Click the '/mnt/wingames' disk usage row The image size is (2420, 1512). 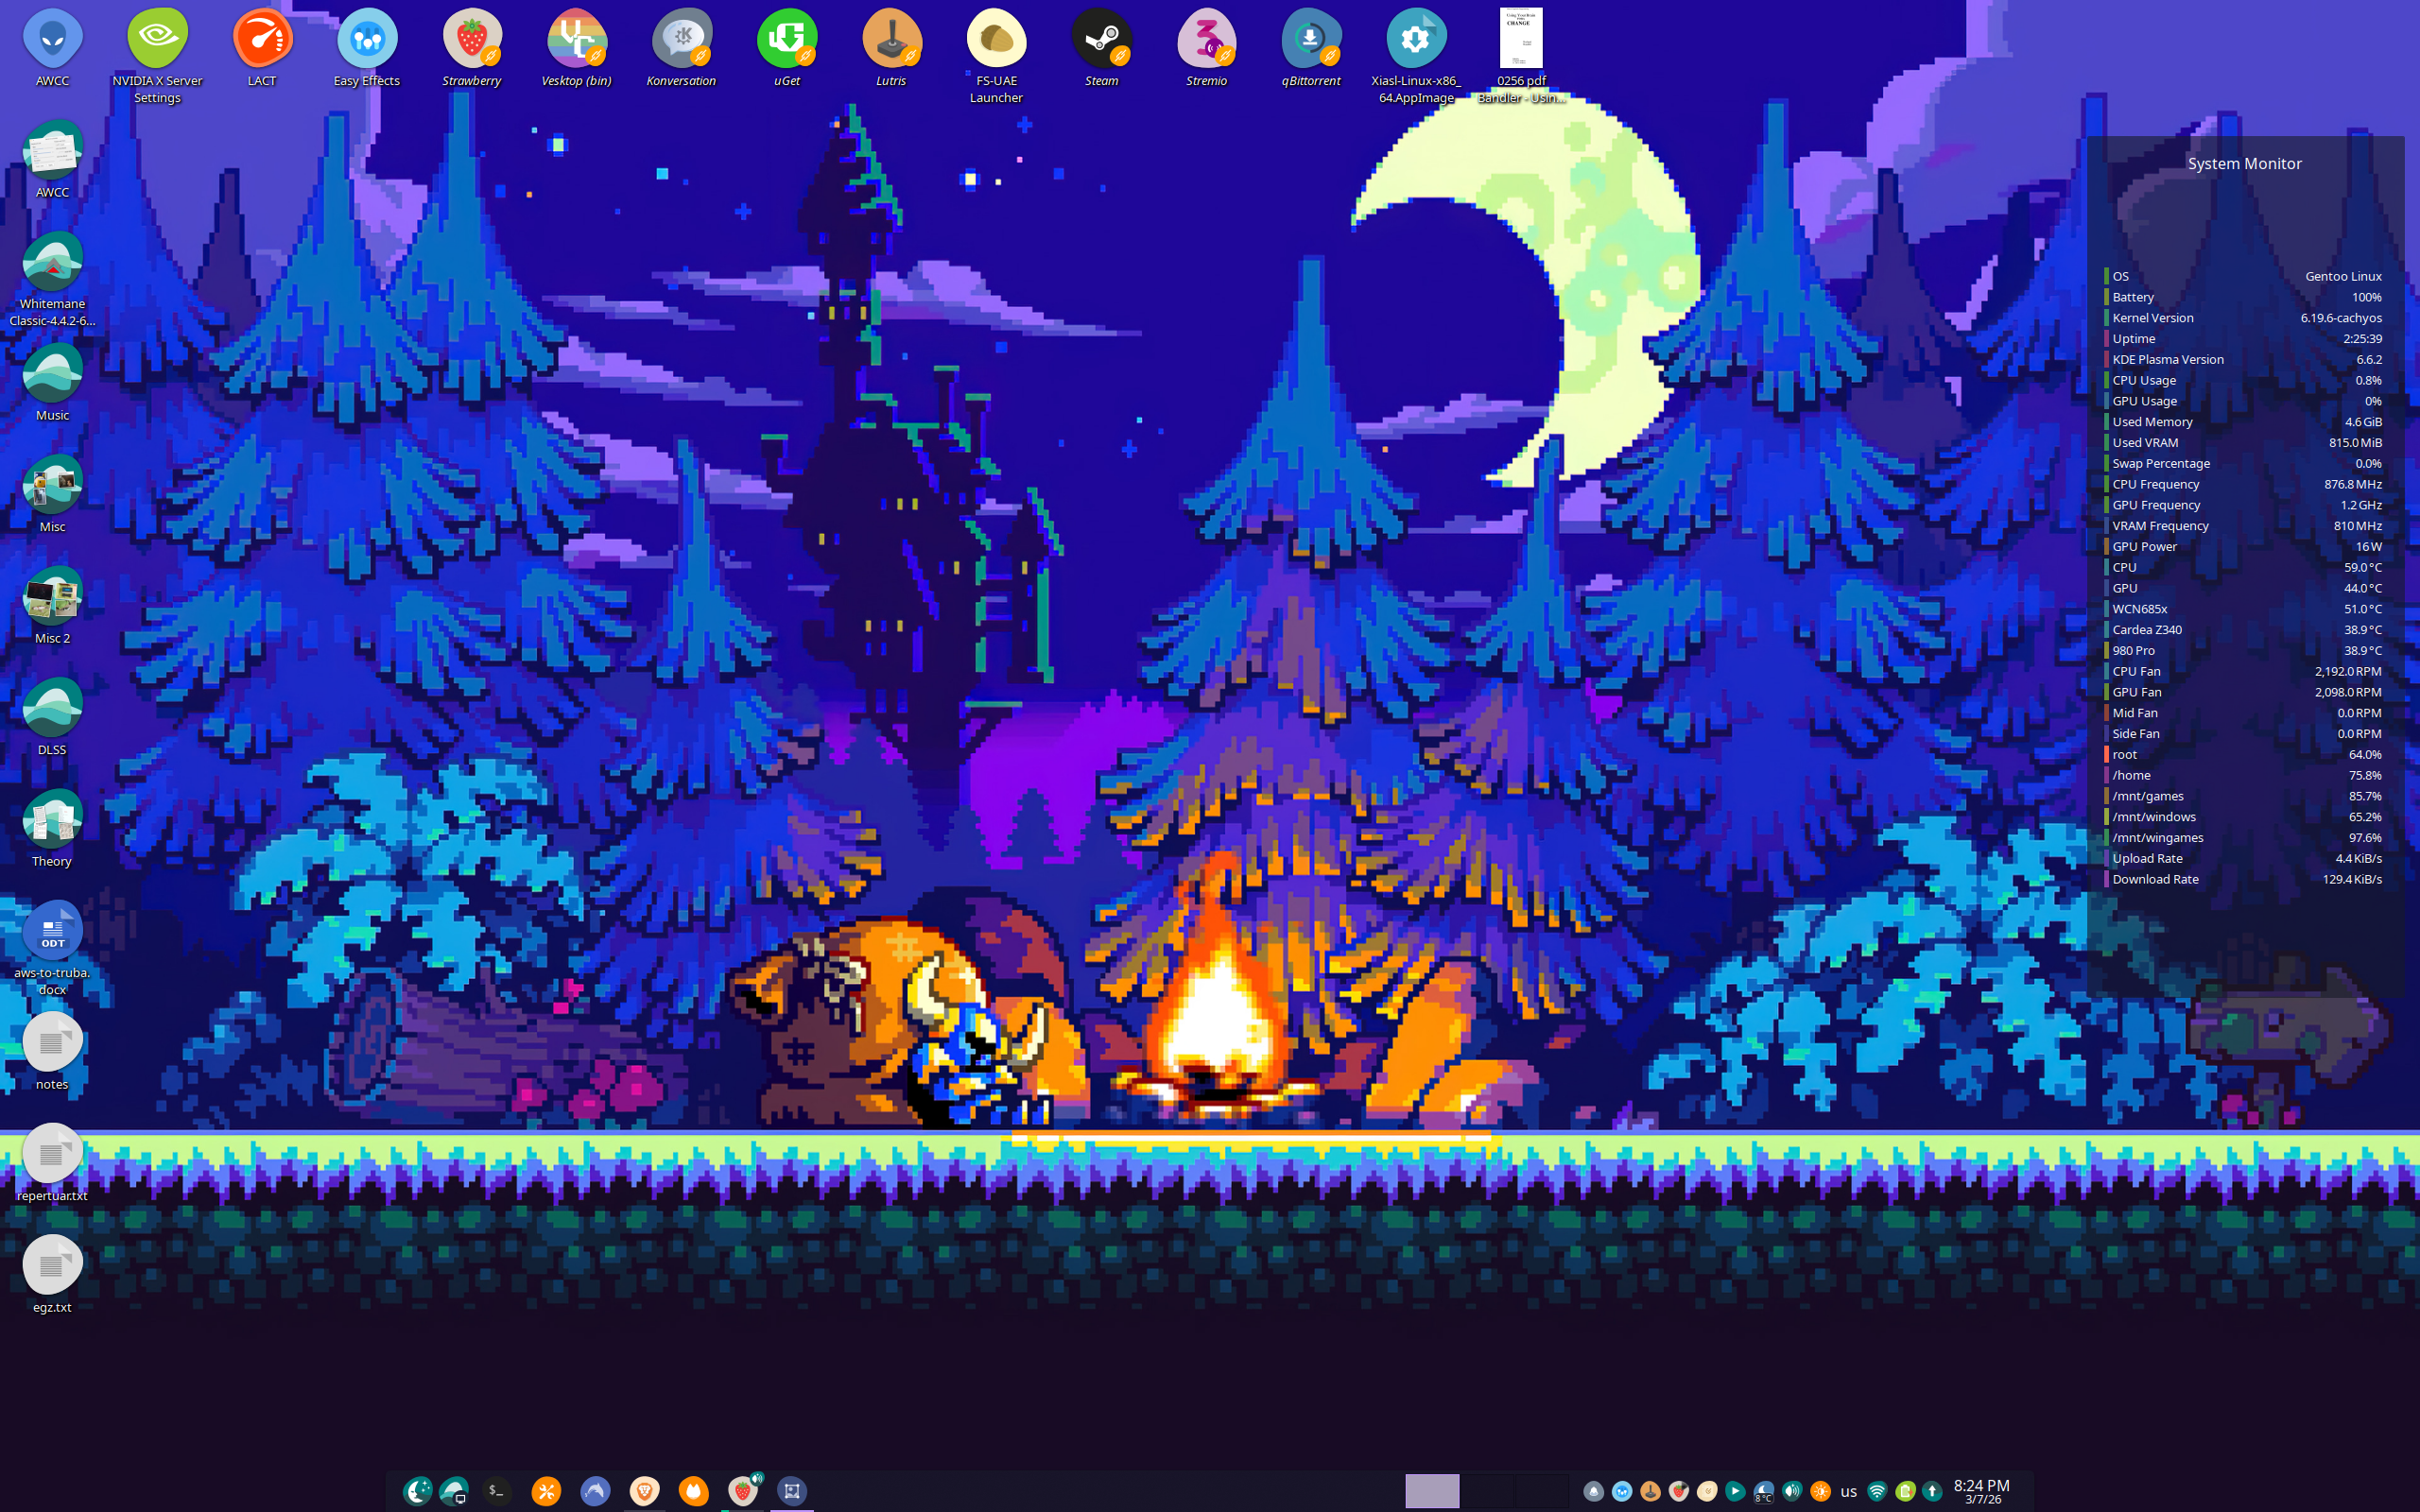(2243, 838)
